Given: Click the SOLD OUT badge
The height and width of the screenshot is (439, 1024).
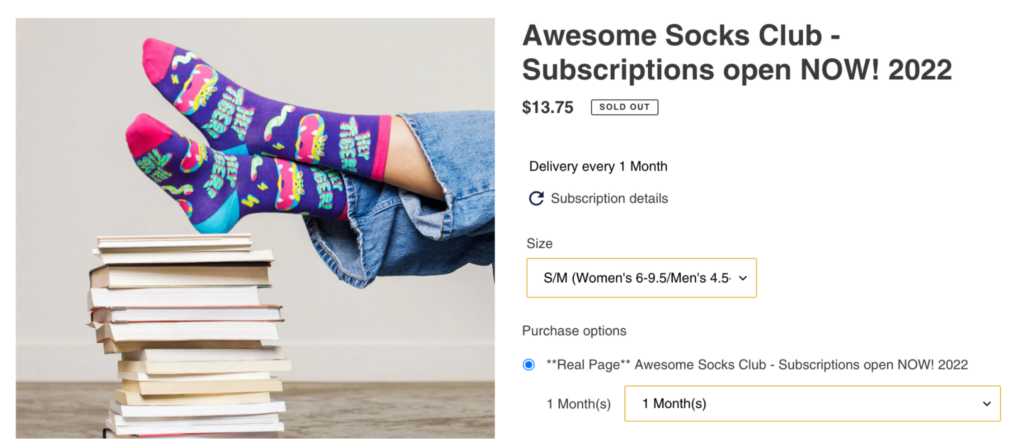Looking at the screenshot, I should point(624,107).
